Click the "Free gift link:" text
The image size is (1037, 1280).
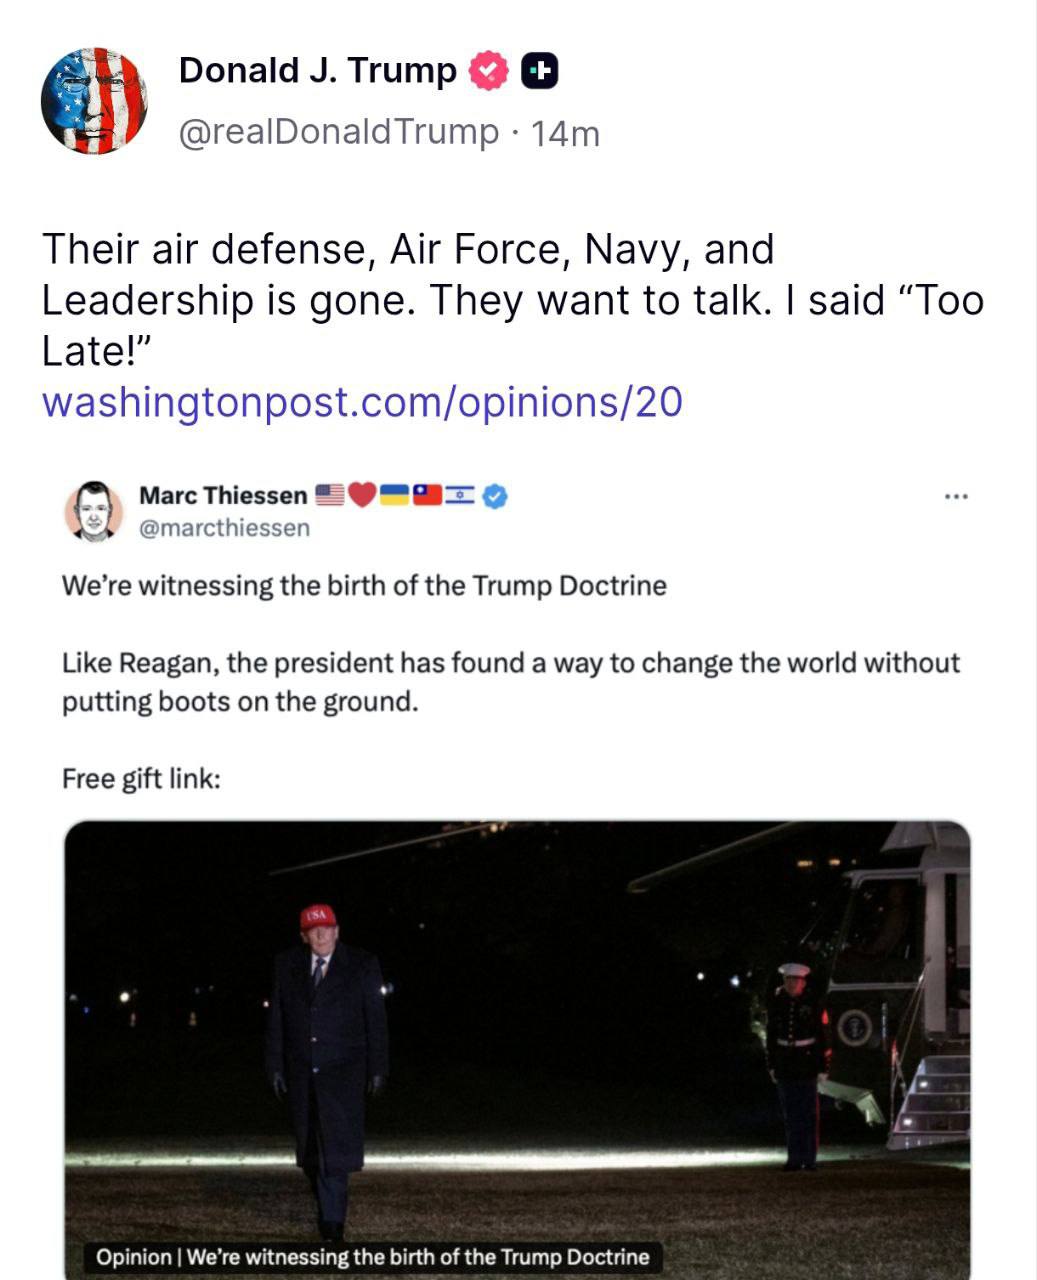coord(141,777)
